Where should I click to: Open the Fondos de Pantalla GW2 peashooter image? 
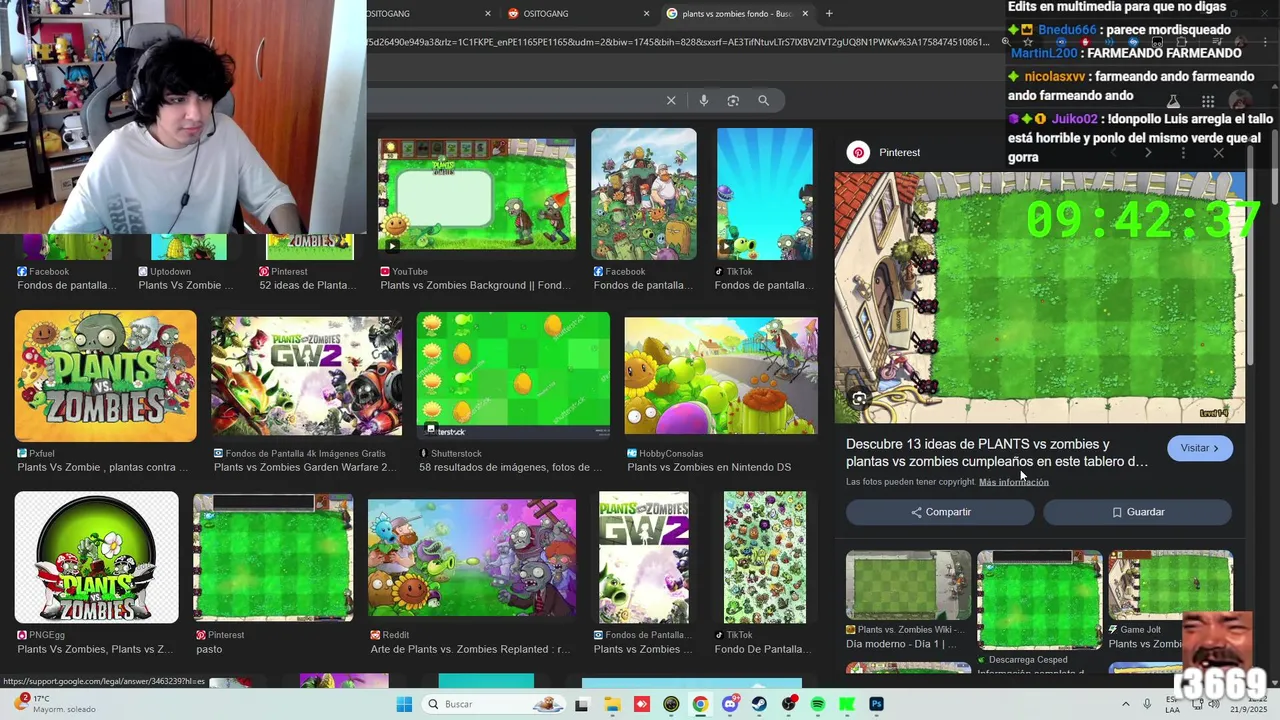[643, 557]
